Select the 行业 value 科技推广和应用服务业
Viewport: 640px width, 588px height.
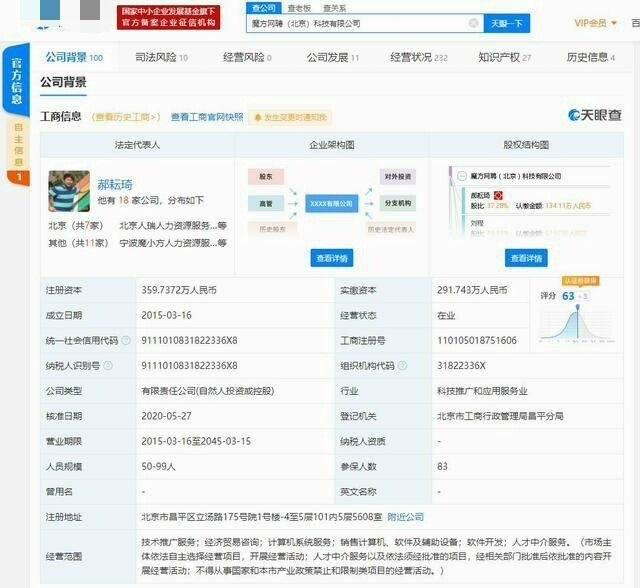tap(482, 391)
